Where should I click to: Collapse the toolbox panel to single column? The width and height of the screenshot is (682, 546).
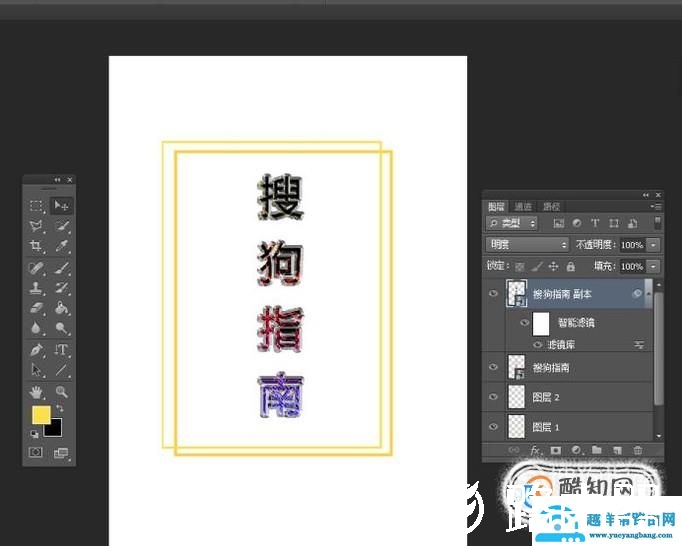point(57,180)
